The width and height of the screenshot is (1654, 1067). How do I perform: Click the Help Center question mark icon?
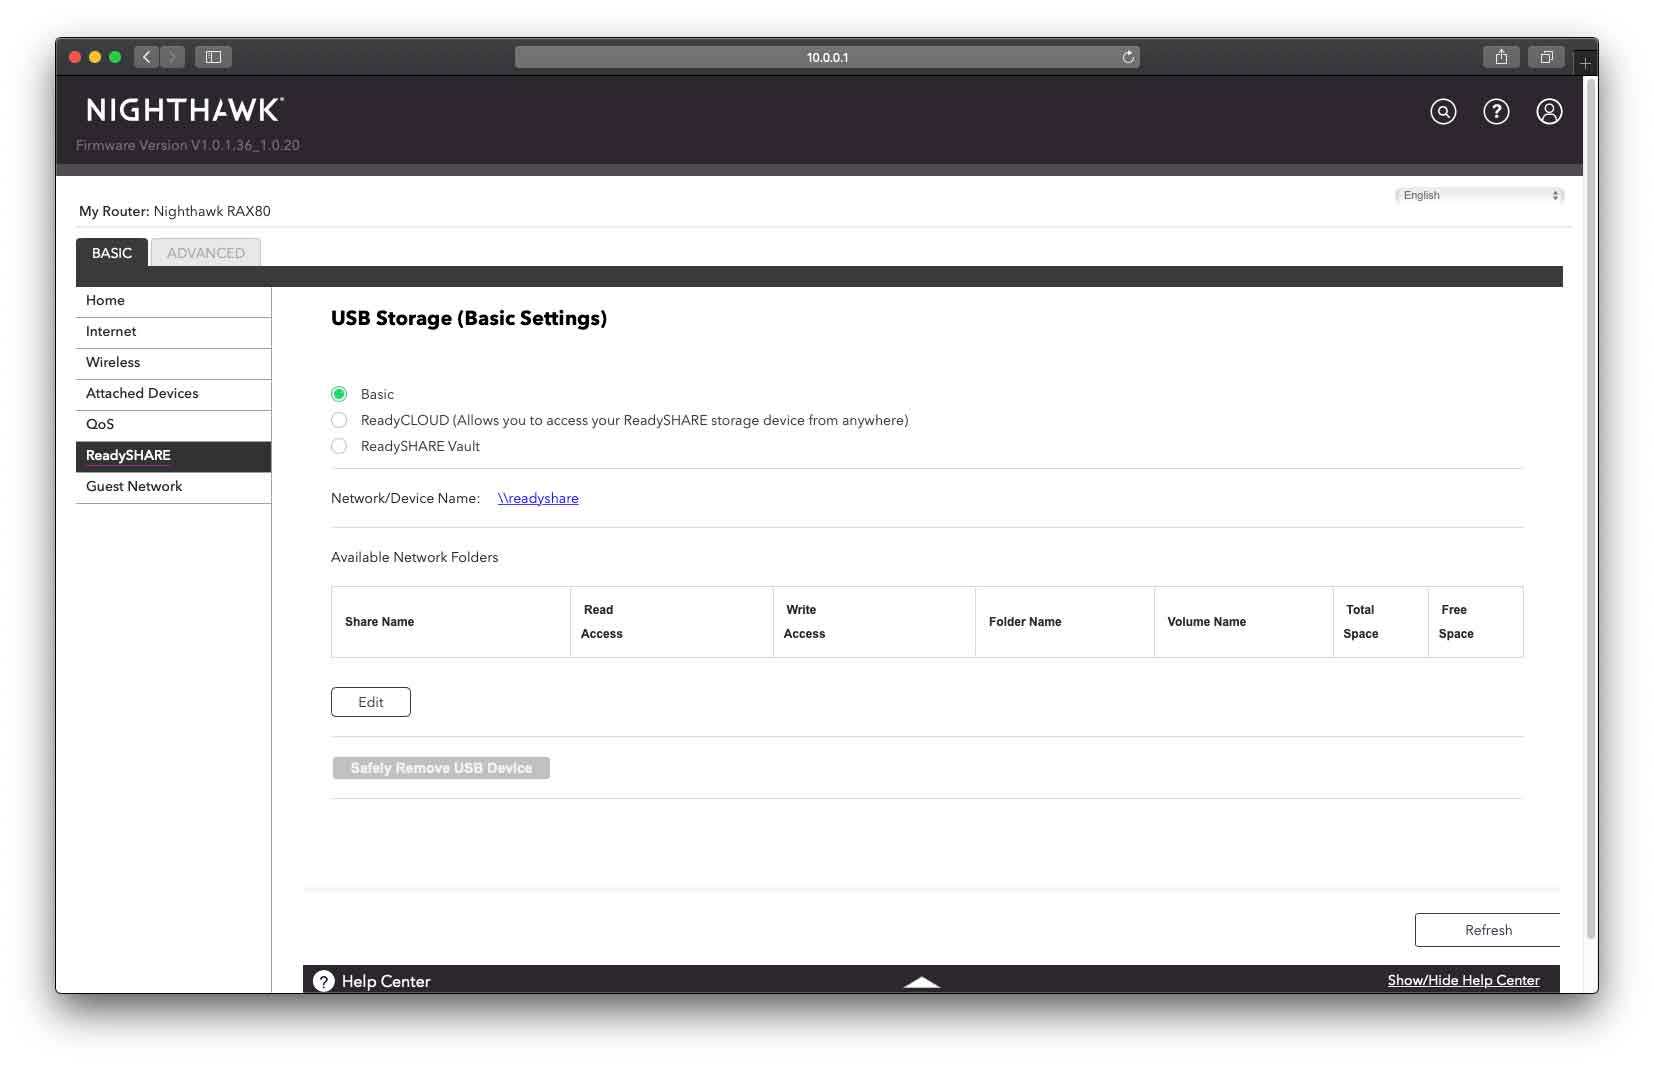[323, 981]
